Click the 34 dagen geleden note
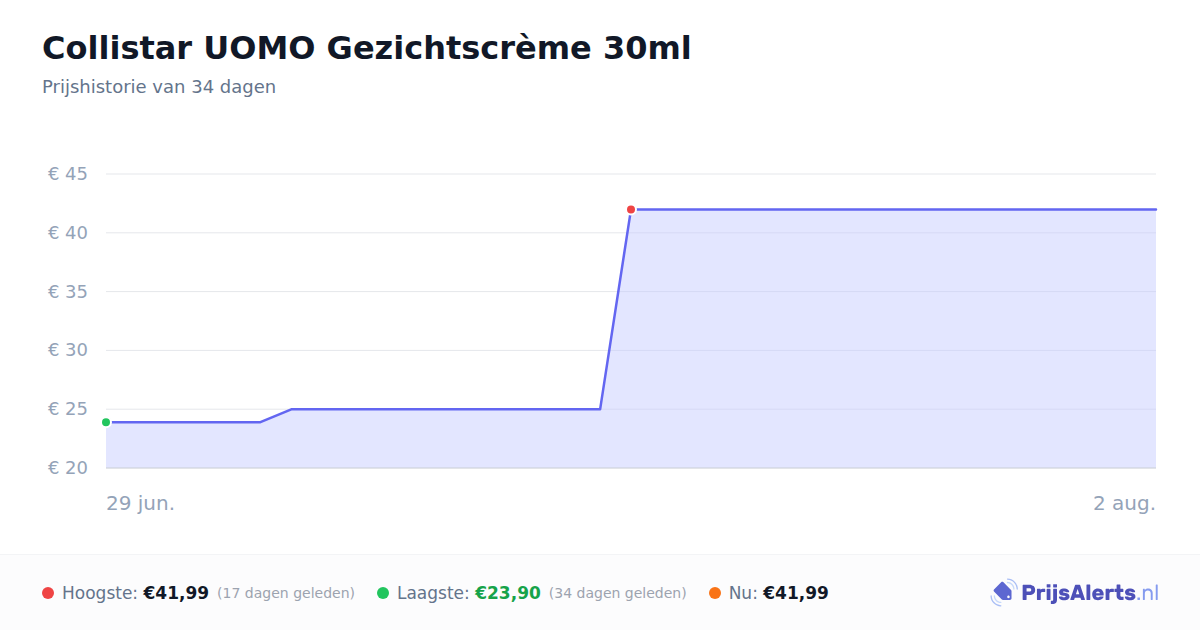 coord(618,593)
